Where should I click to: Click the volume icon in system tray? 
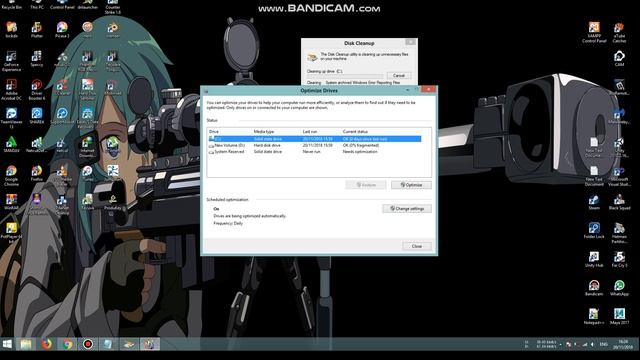[x=592, y=344]
